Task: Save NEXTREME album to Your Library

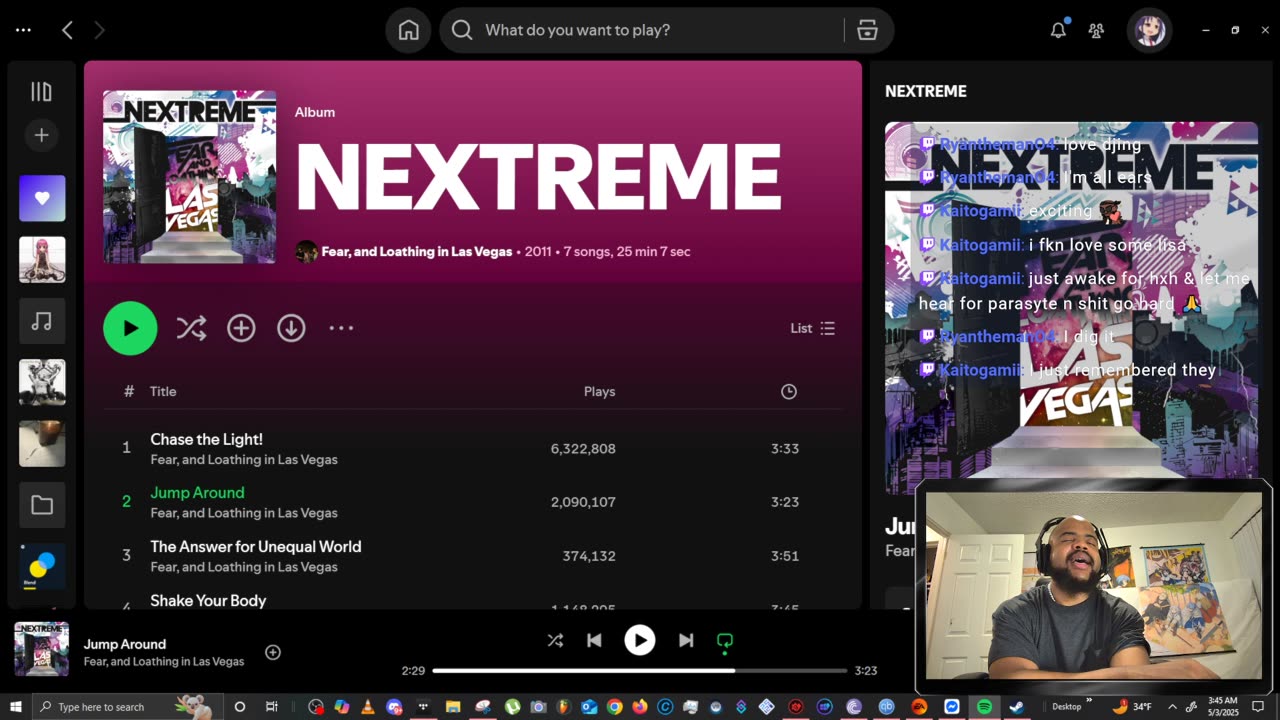Action: [x=241, y=328]
